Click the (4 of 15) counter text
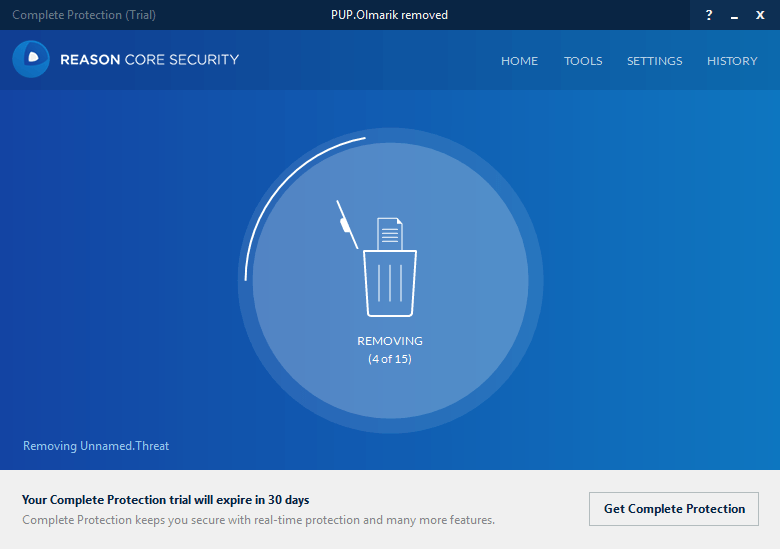This screenshot has height=549, width=780. point(390,359)
